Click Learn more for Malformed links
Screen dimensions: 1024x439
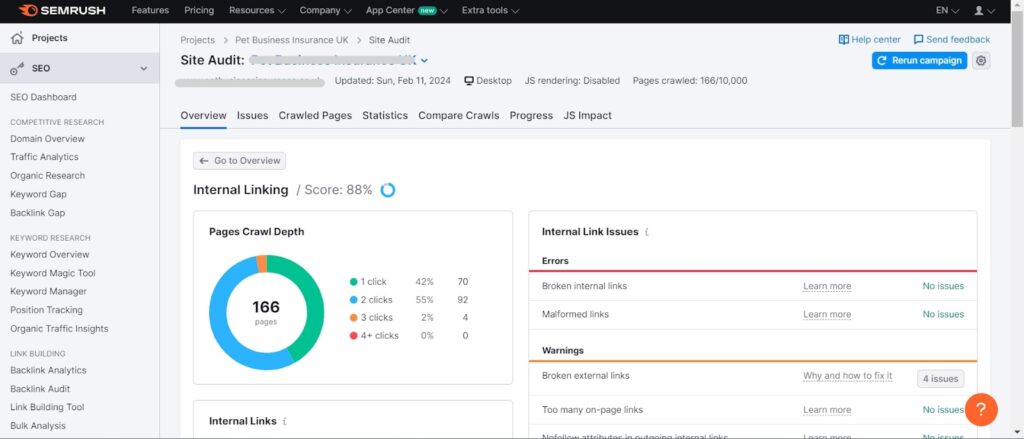tap(827, 314)
